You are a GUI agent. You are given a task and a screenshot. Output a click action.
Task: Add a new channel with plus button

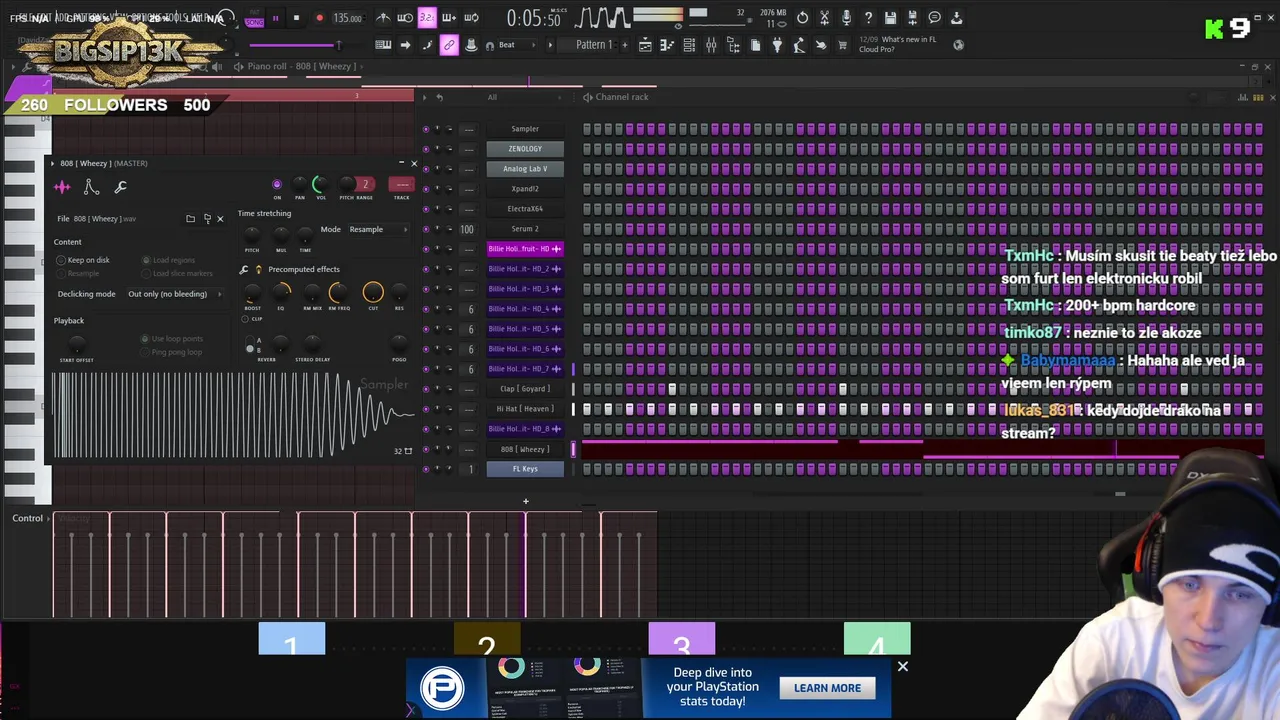(x=526, y=501)
